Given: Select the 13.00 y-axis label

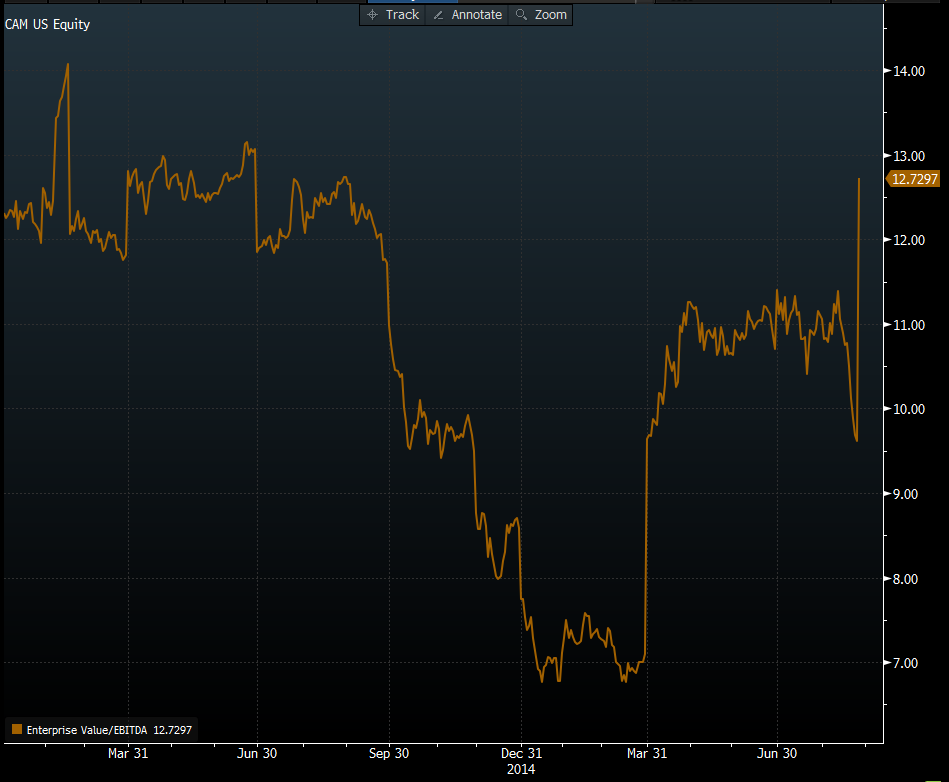Looking at the screenshot, I should tap(908, 156).
